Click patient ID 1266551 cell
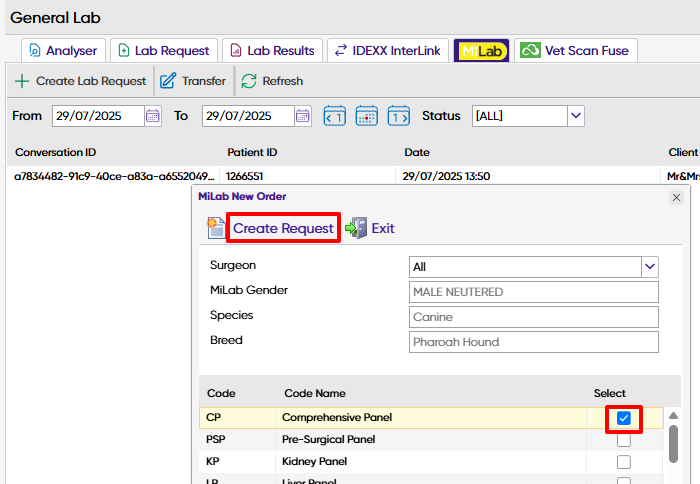 245,176
